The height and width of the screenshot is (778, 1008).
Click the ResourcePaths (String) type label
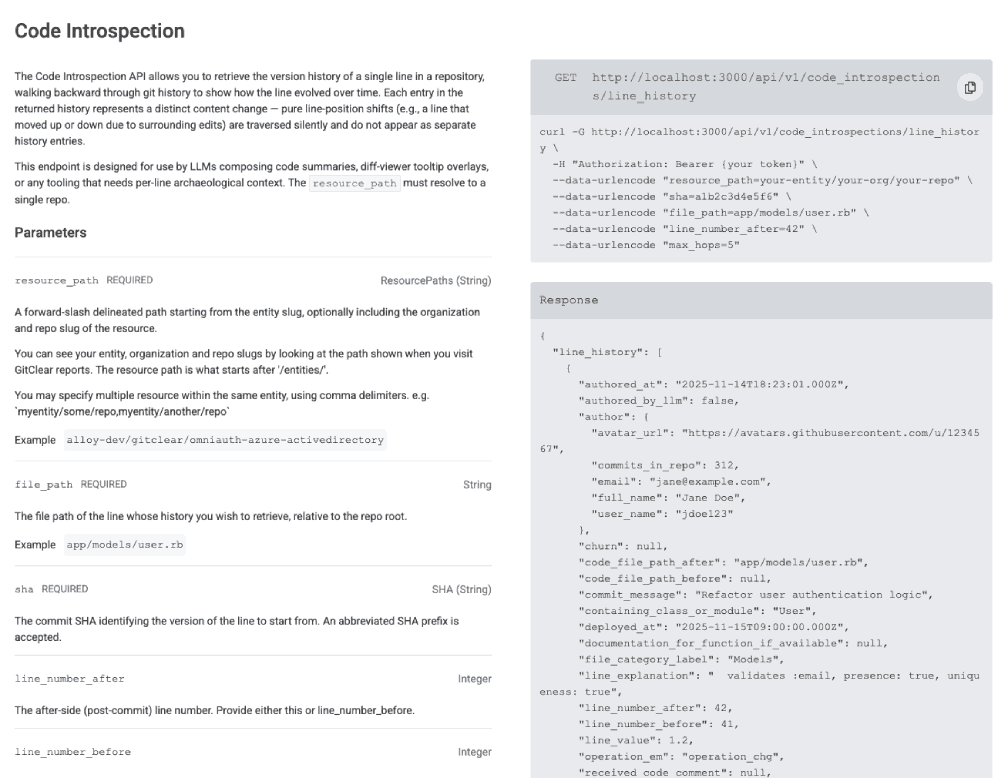click(436, 281)
